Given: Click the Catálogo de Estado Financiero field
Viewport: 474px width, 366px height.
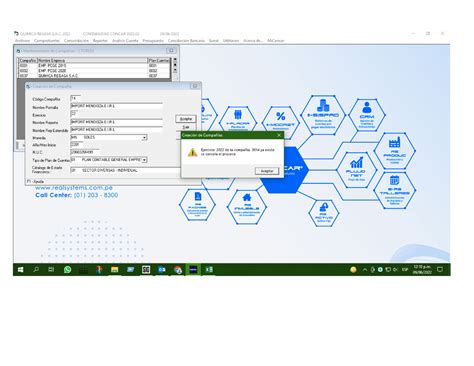Looking at the screenshot, I should [x=125, y=170].
